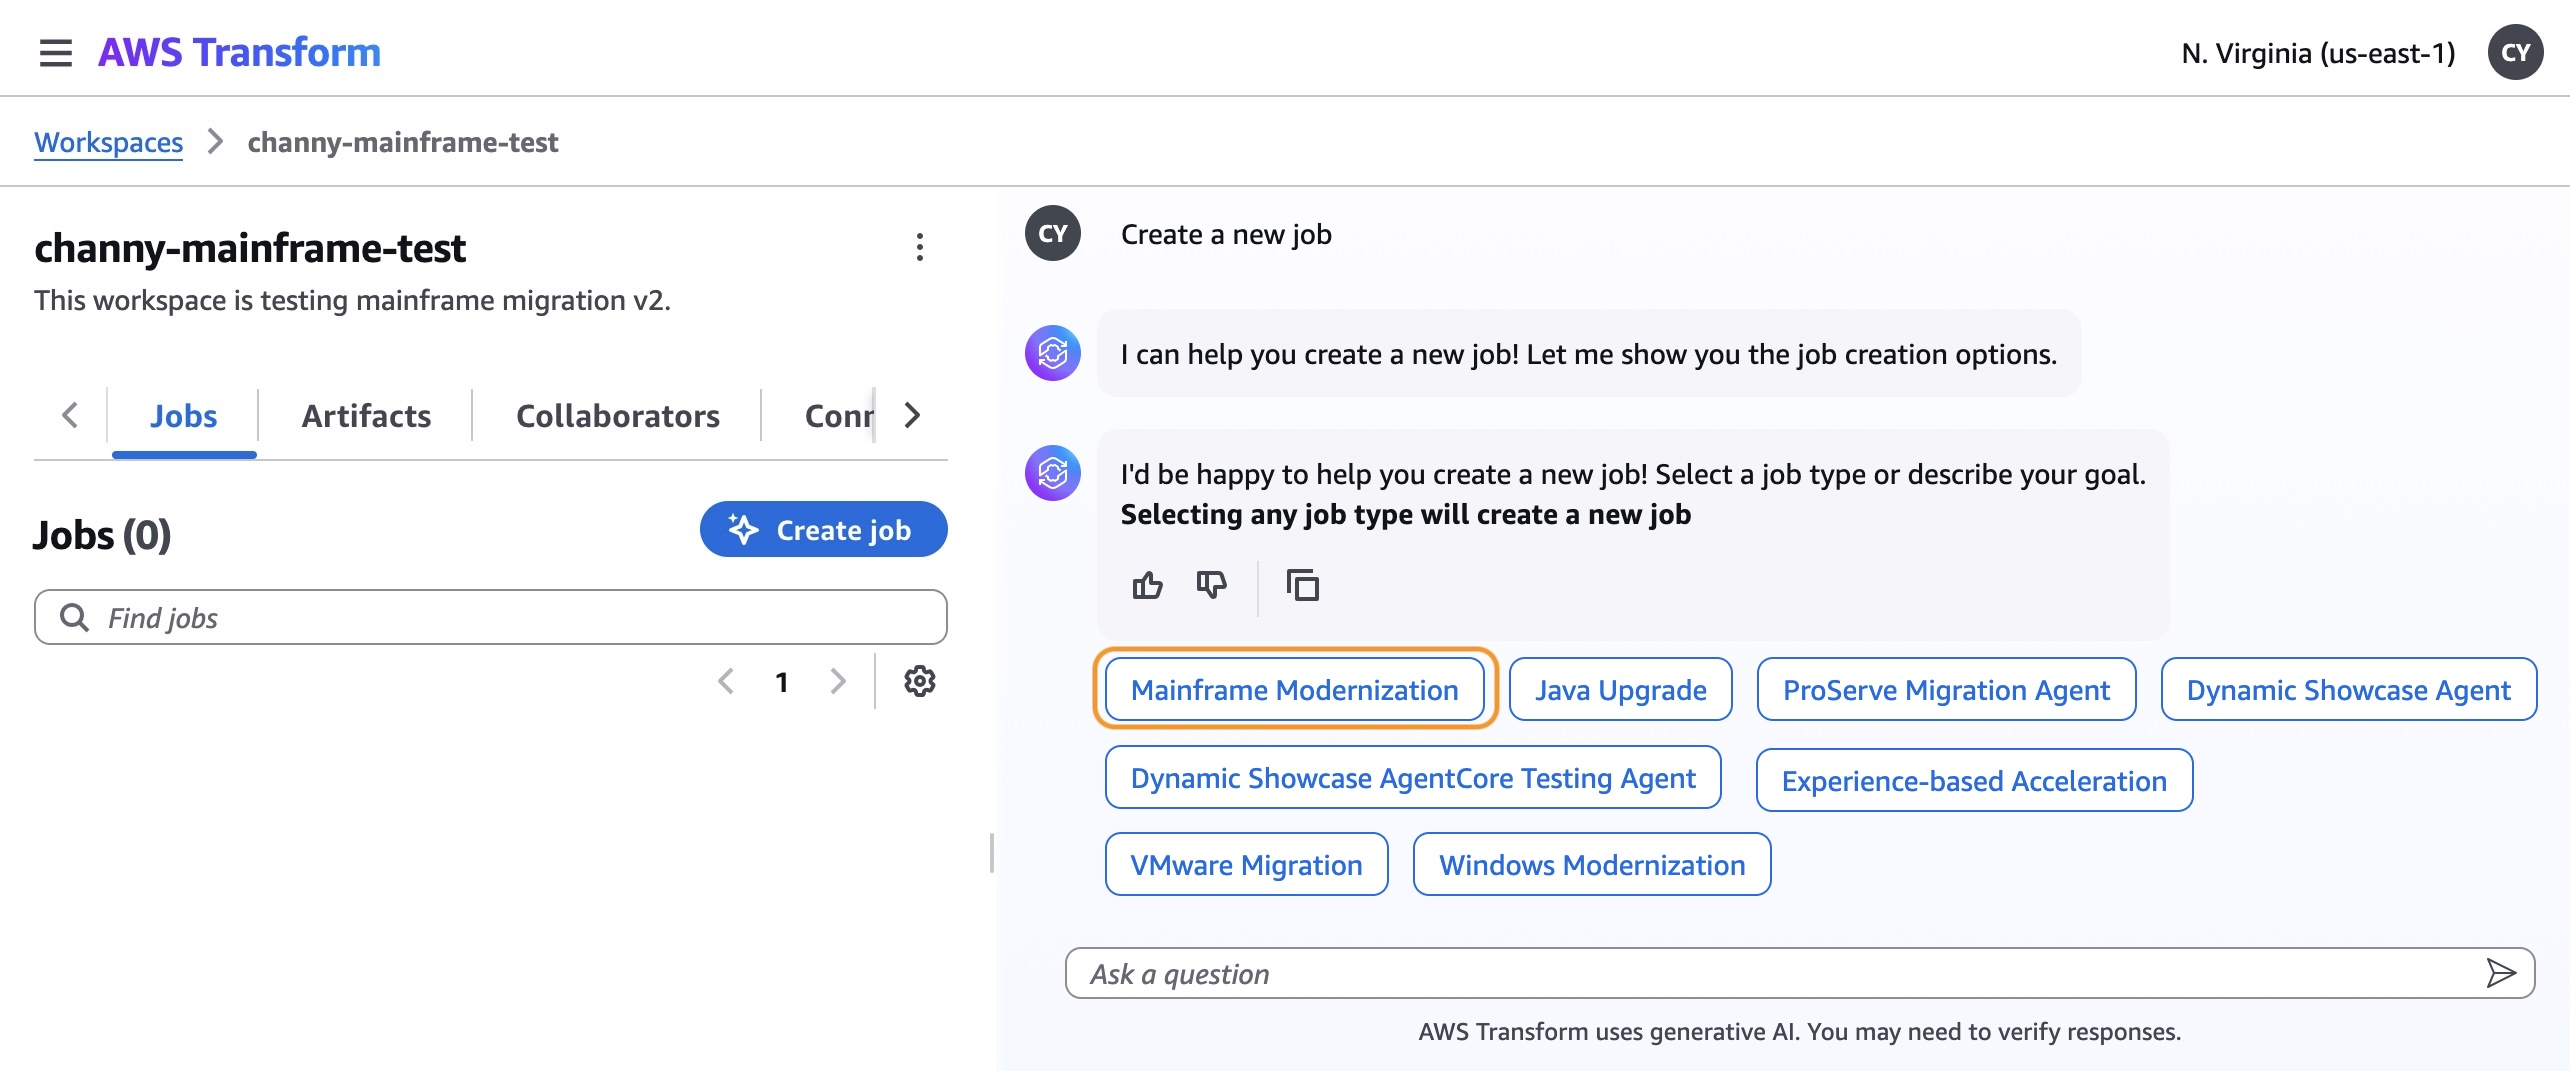Image resolution: width=2570 pixels, height=1071 pixels.
Task: Copy the assistant response
Action: point(1302,585)
